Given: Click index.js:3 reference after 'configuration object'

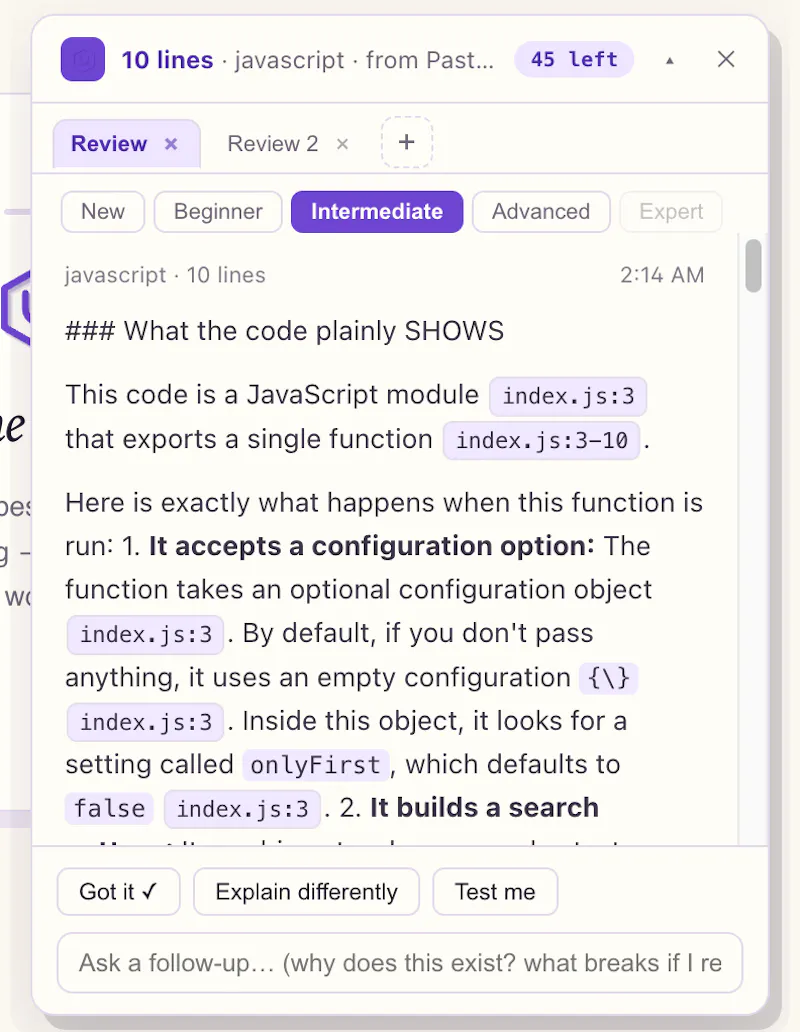Looking at the screenshot, I should coord(145,634).
